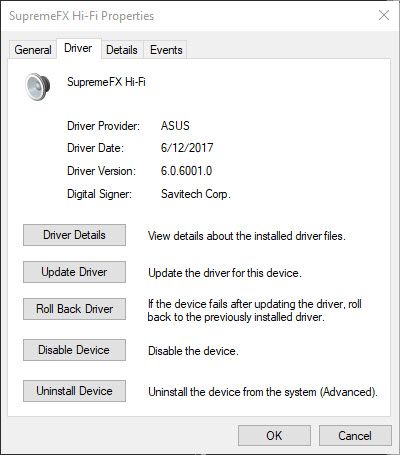Screen dimensions: 400x455
Task: Dismiss dialog with Cancel button
Action: (355, 436)
